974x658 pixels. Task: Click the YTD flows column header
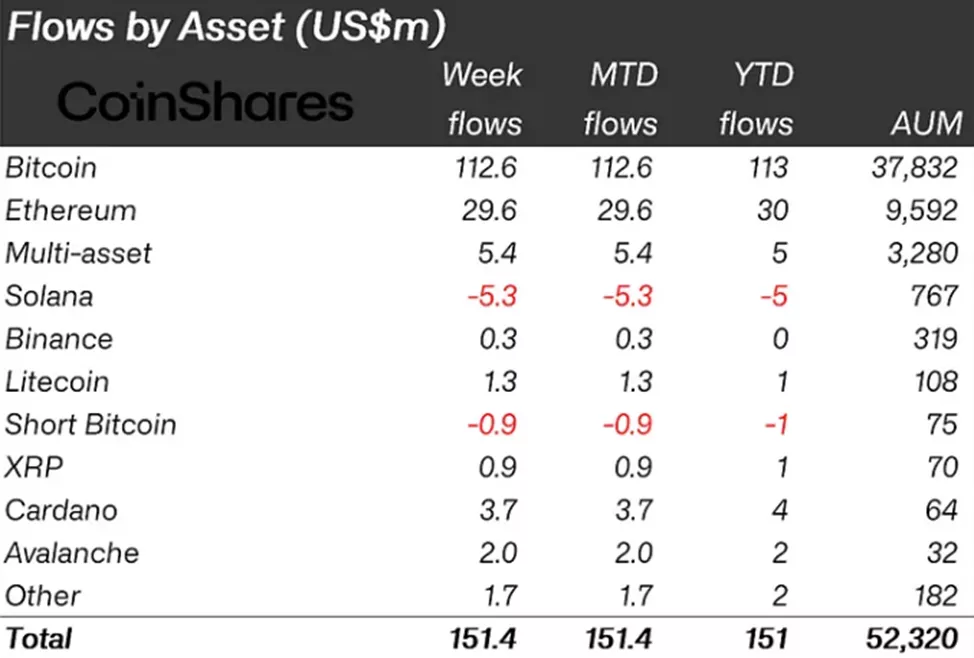(x=756, y=99)
